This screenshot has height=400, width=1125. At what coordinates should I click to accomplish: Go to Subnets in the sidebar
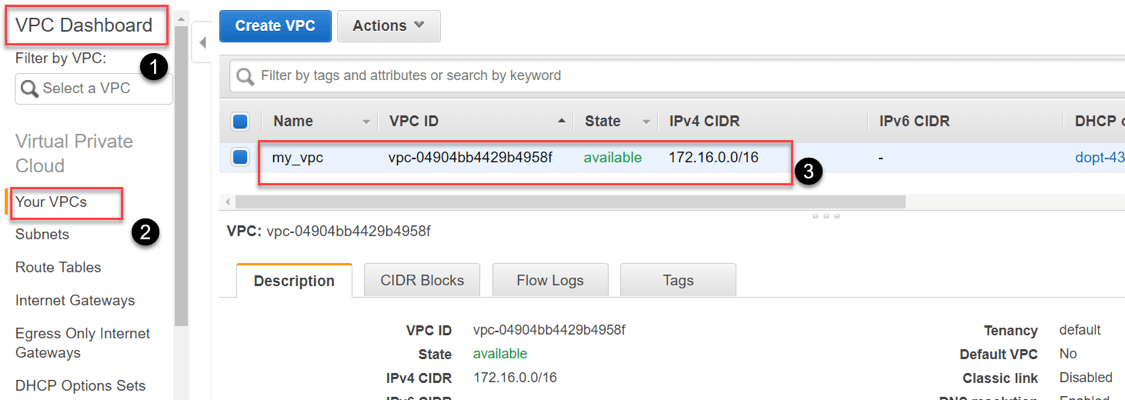pos(42,234)
